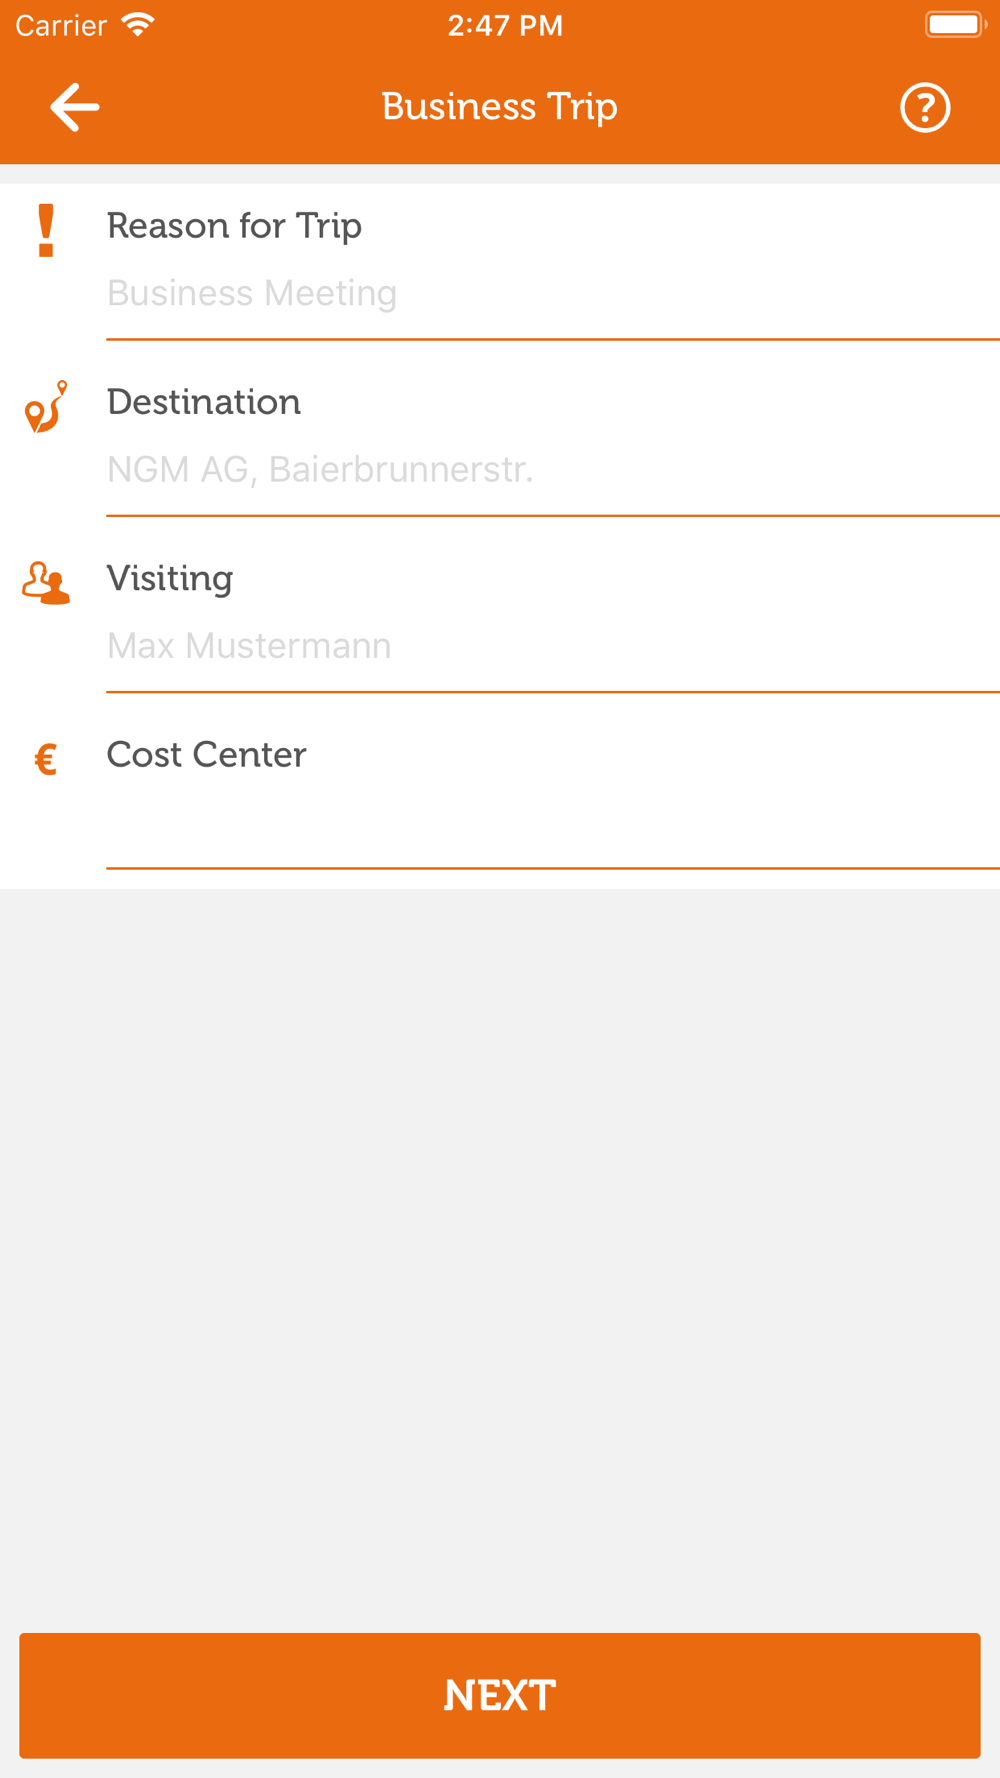The height and width of the screenshot is (1778, 1000).
Task: Tap the visiting people icon
Action: coord(46,583)
